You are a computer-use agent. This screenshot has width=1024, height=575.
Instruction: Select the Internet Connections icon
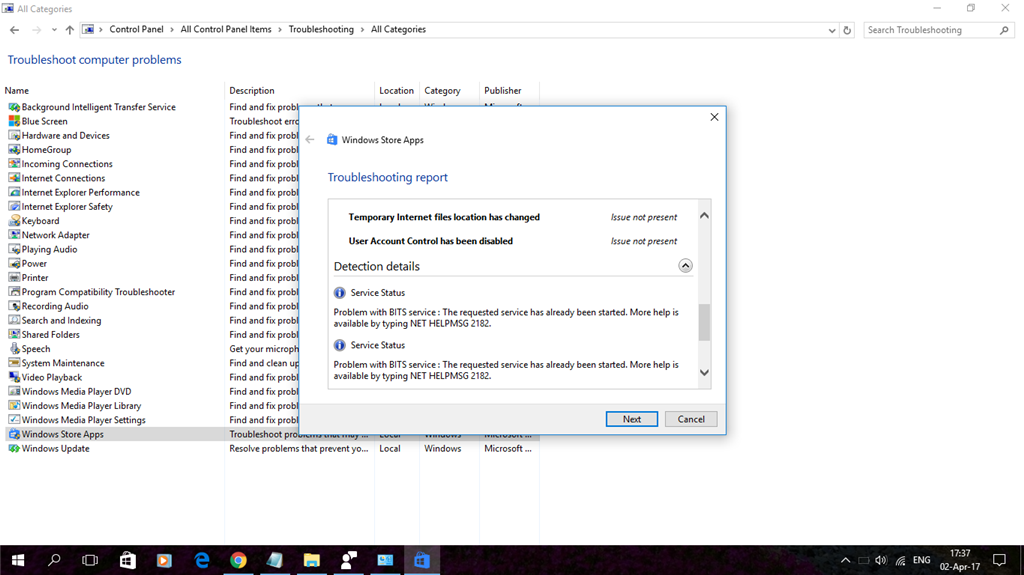pos(14,178)
